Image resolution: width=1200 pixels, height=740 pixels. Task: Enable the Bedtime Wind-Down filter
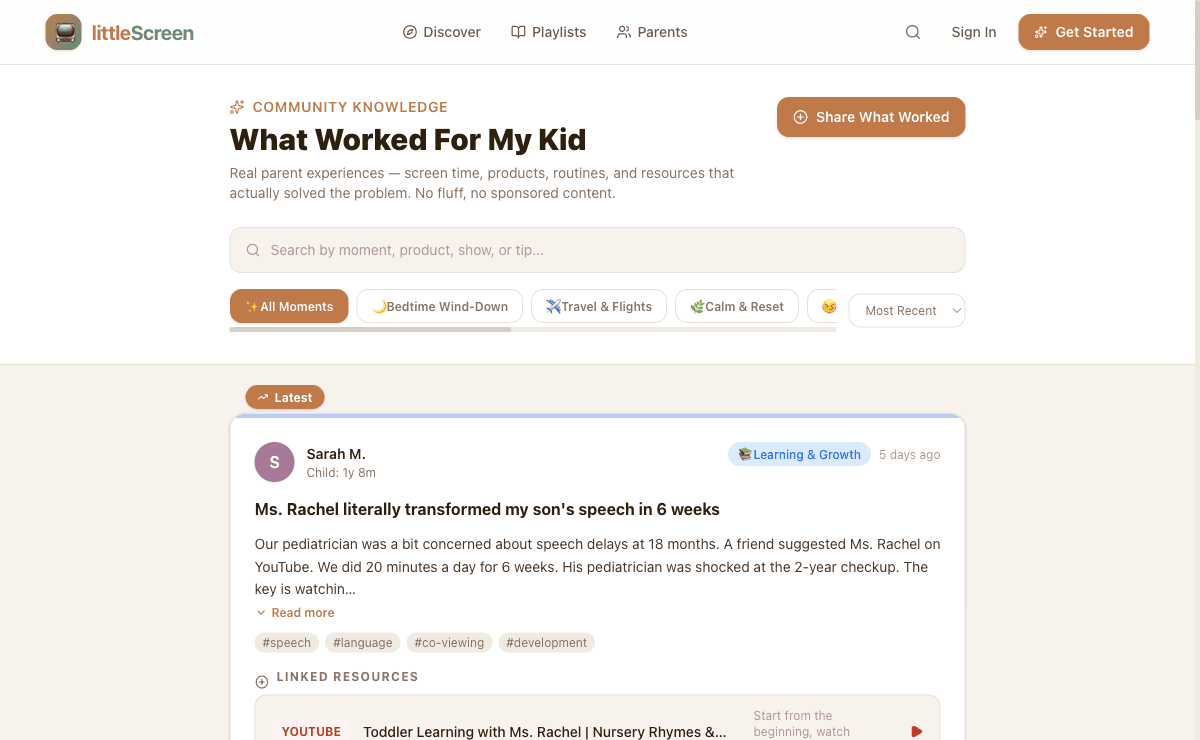pyautogui.click(x=439, y=306)
